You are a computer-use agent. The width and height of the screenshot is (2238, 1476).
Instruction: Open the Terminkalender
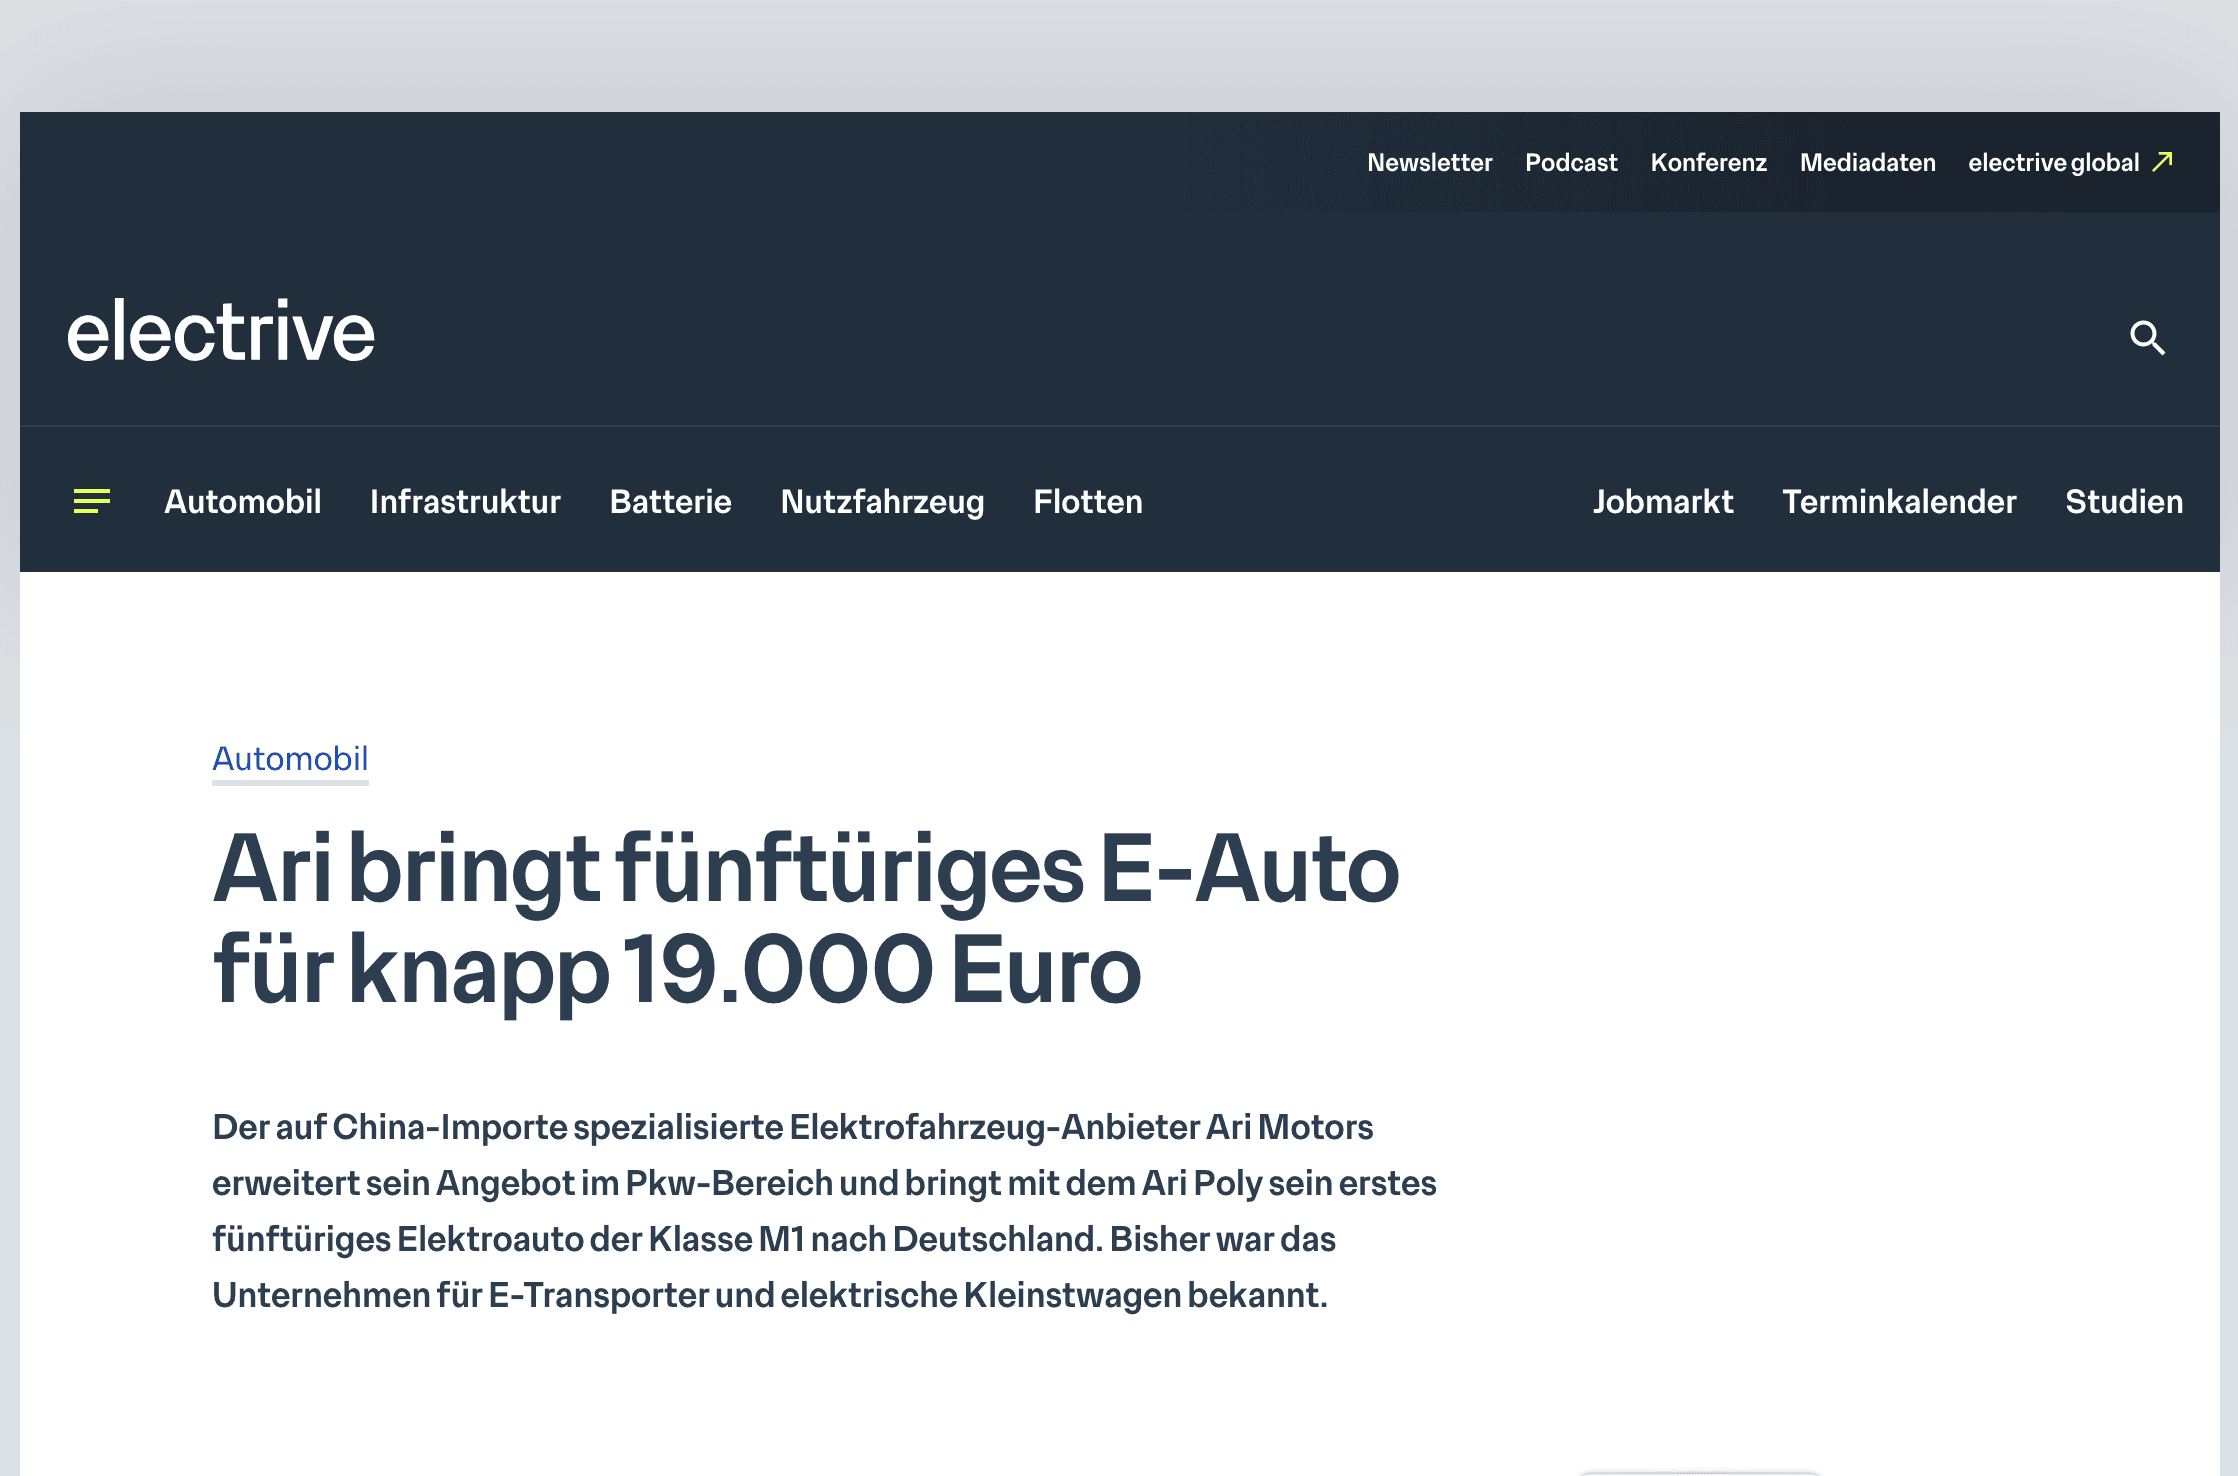point(1900,502)
